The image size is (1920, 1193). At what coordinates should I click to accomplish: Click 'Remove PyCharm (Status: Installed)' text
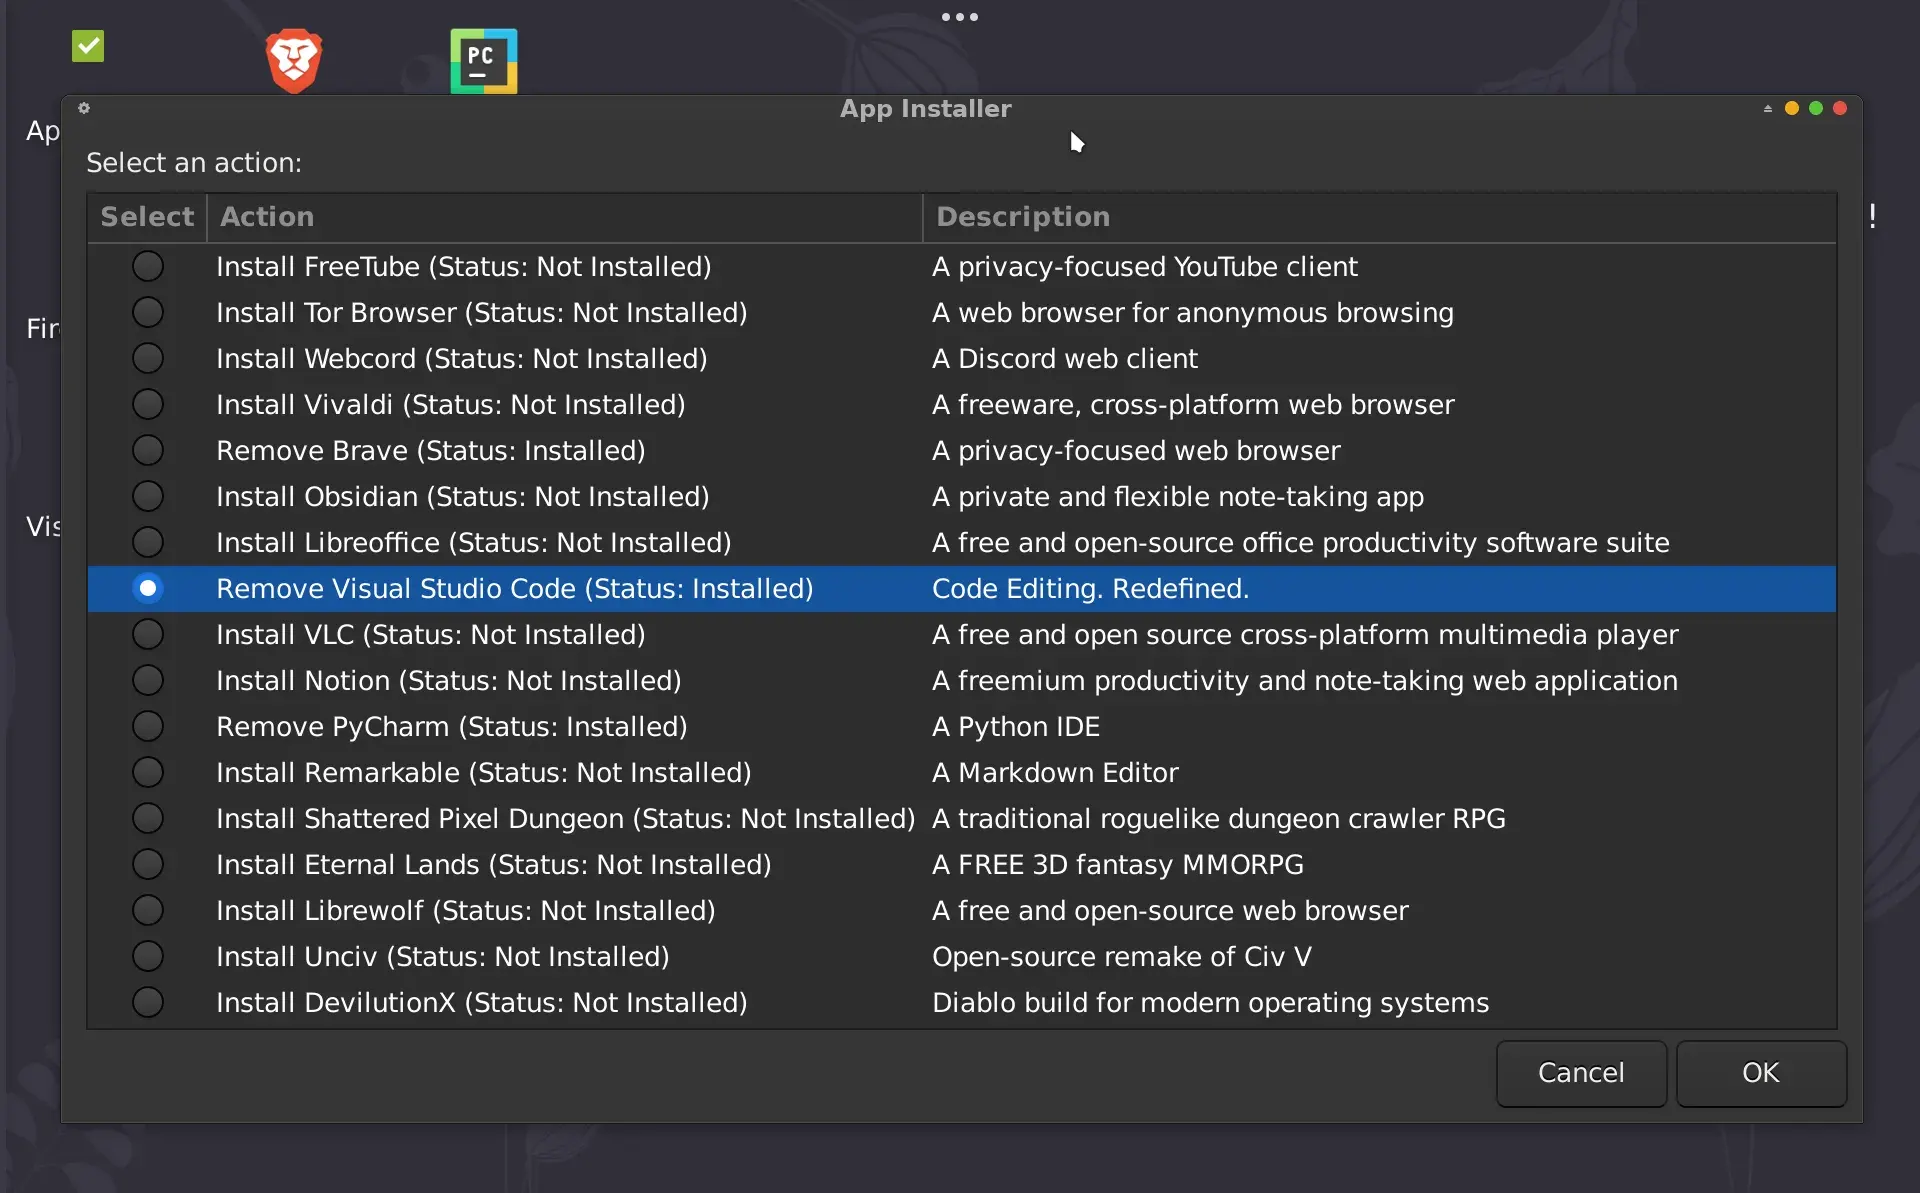pos(452,727)
